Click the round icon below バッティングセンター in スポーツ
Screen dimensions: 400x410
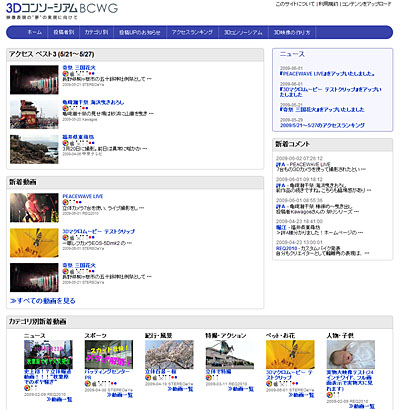point(87,384)
